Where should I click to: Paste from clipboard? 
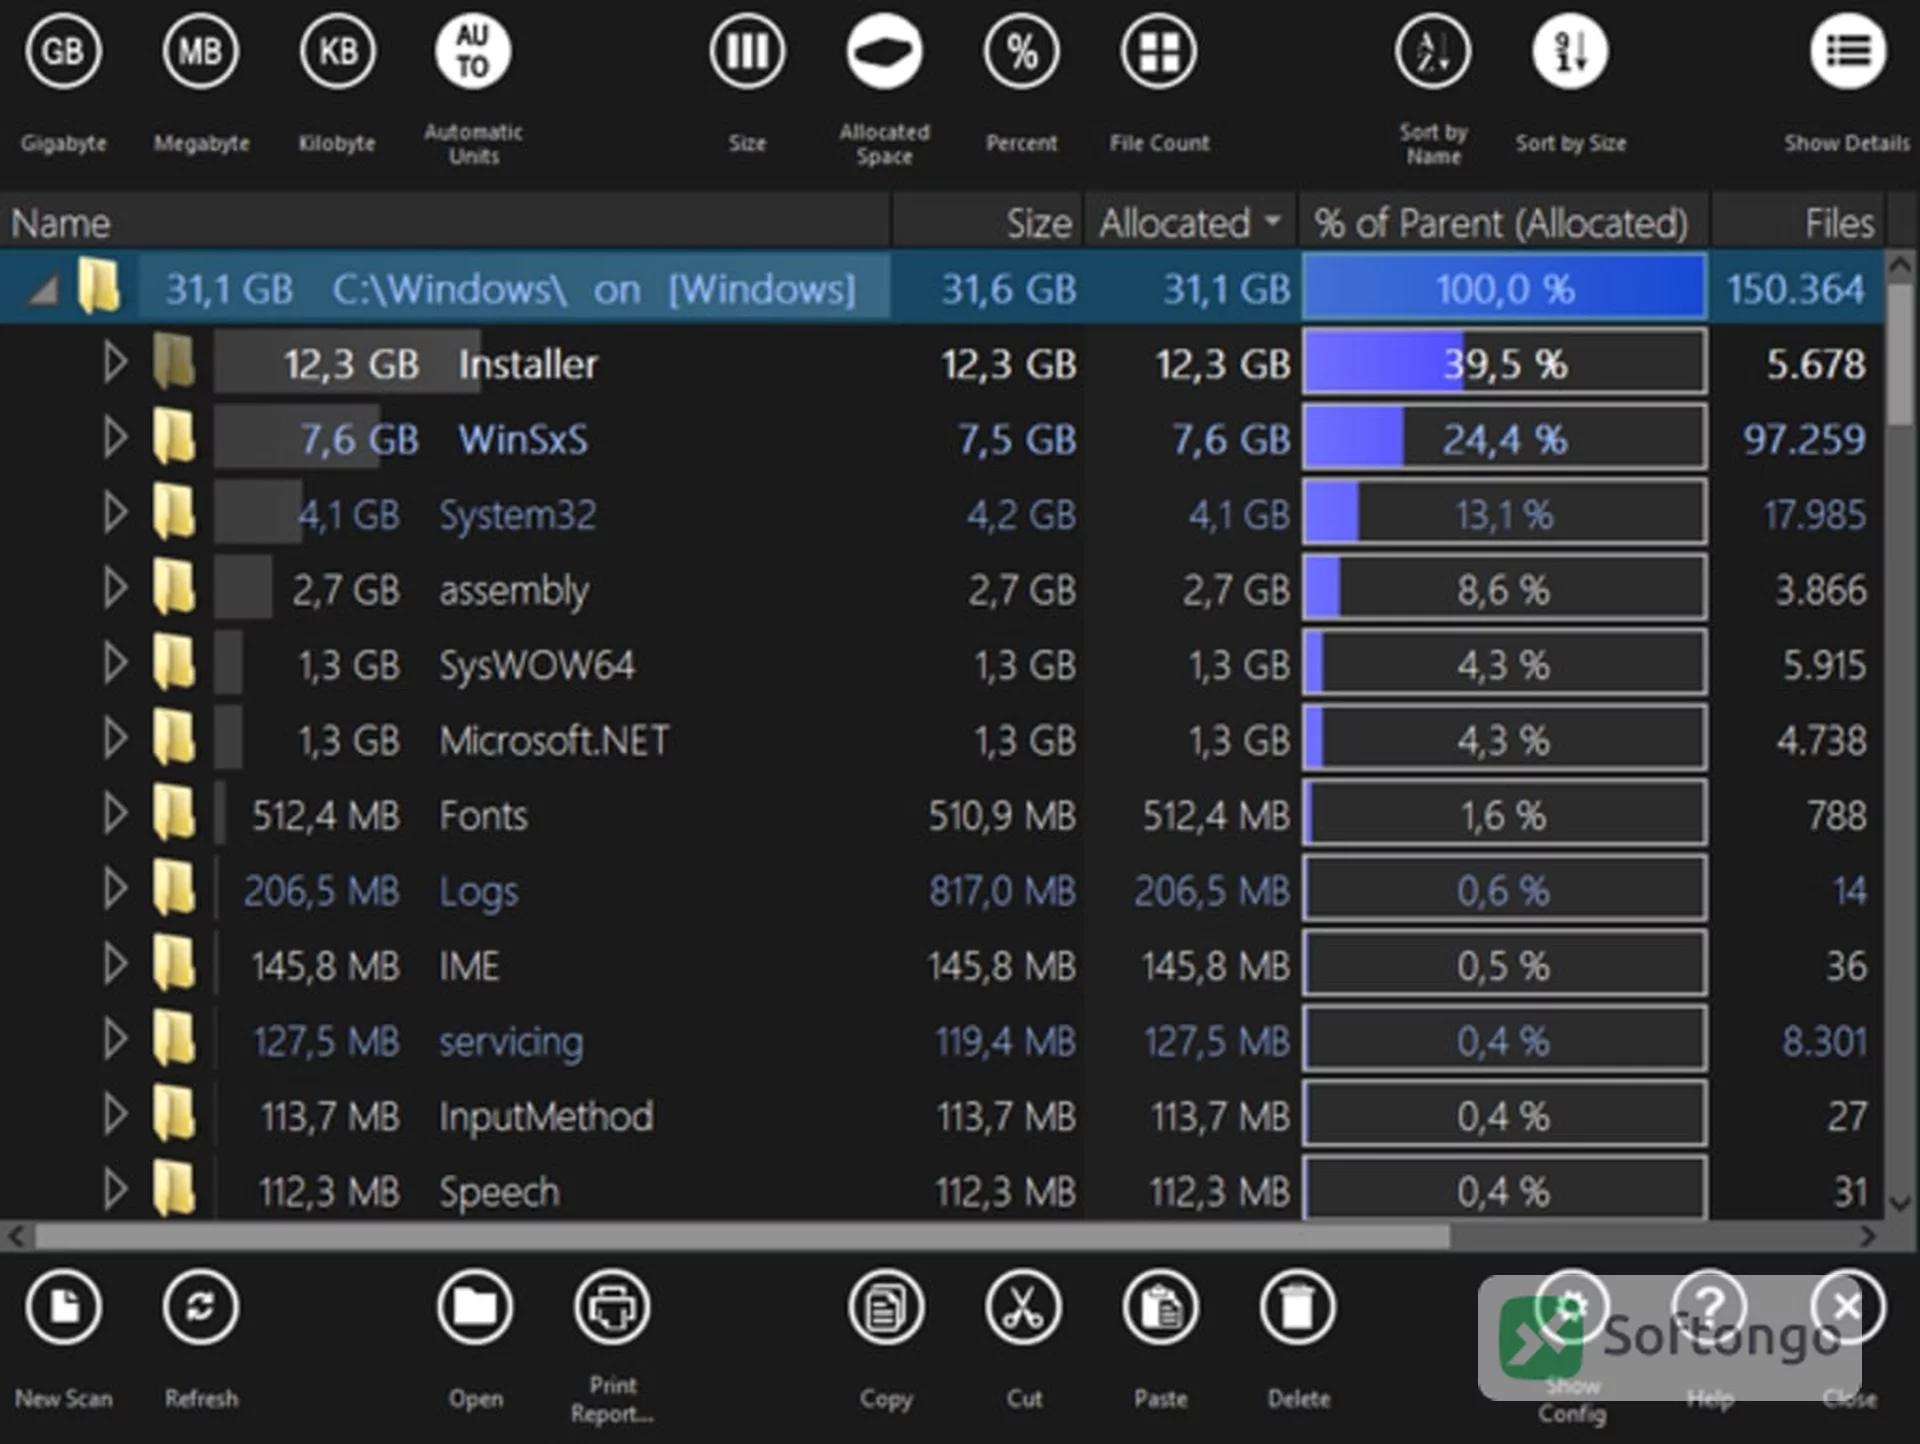1160,1307
